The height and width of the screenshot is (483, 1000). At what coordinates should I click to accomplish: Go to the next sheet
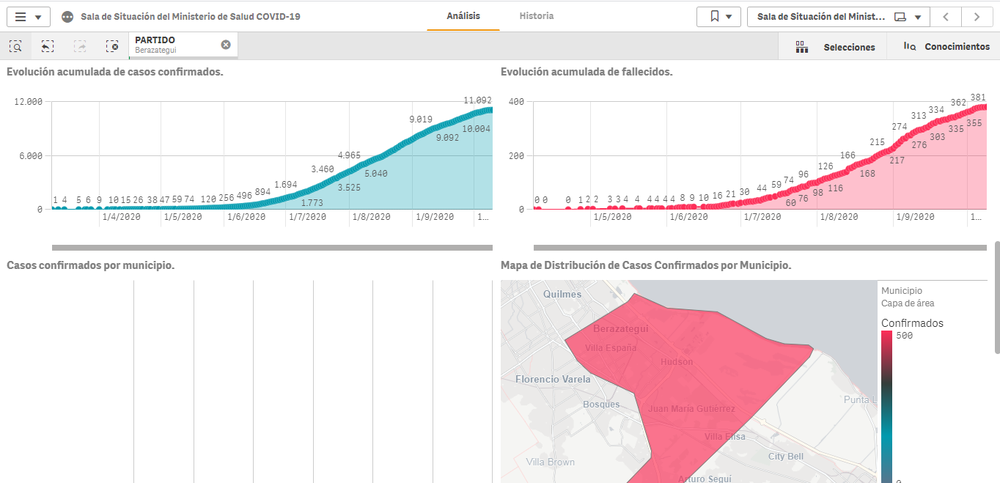point(977,17)
